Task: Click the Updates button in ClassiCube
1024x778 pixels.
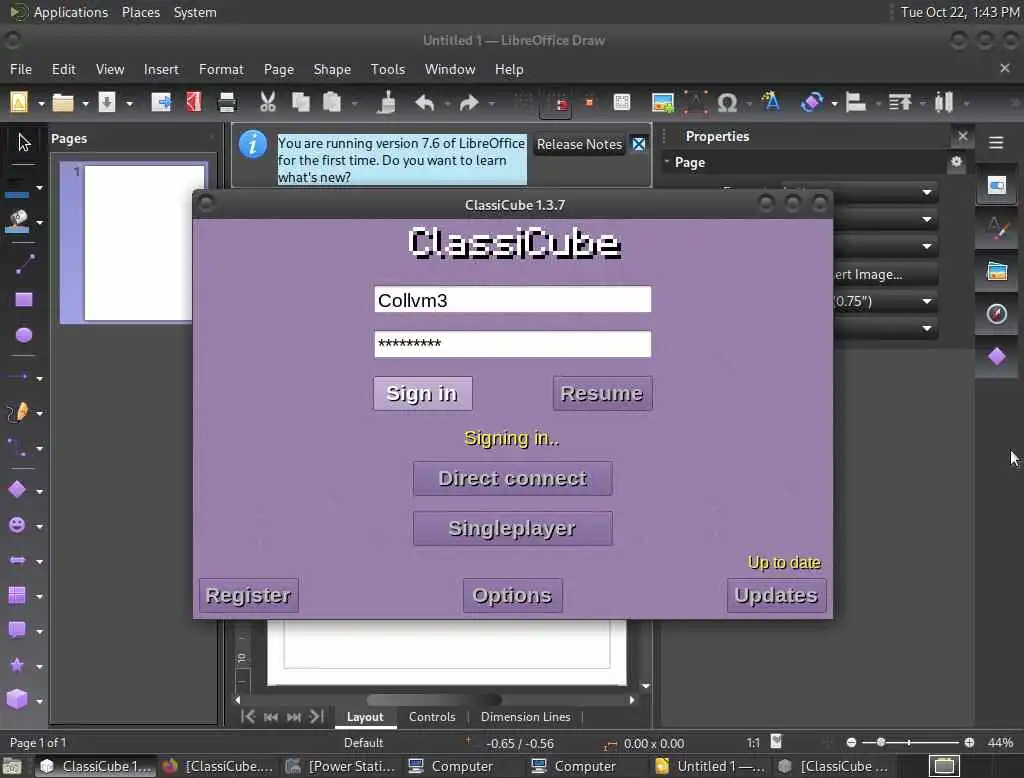Action: click(x=776, y=595)
